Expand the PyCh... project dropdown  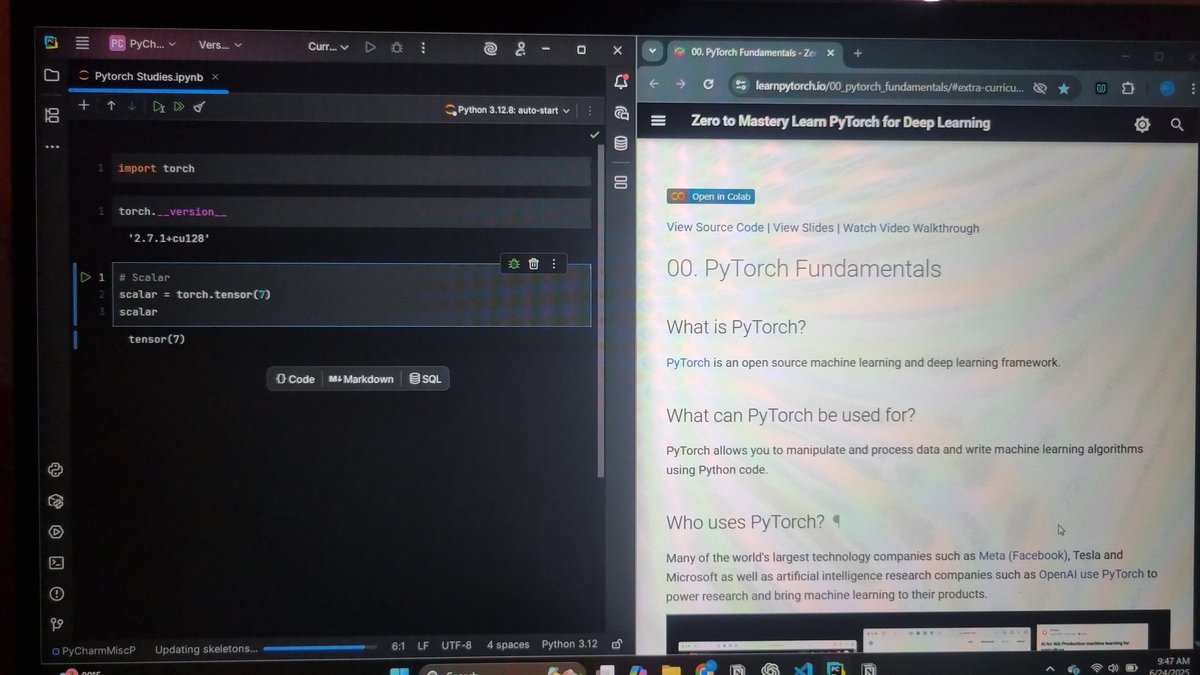pos(143,44)
